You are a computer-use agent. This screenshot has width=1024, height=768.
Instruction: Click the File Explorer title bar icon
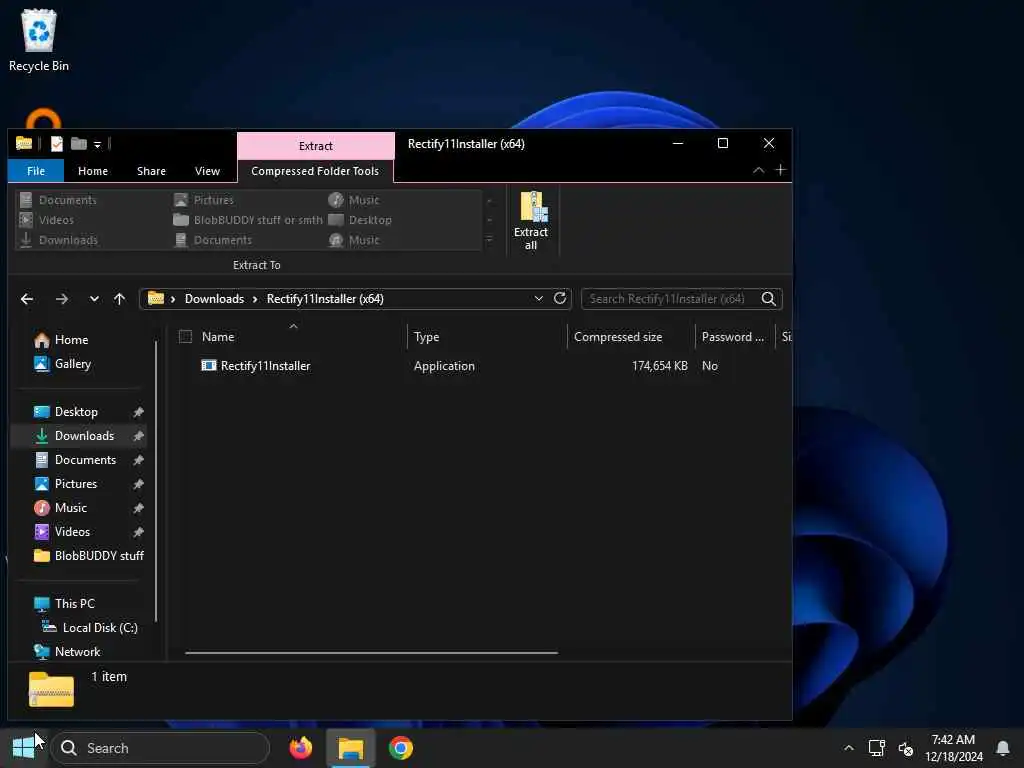point(24,143)
